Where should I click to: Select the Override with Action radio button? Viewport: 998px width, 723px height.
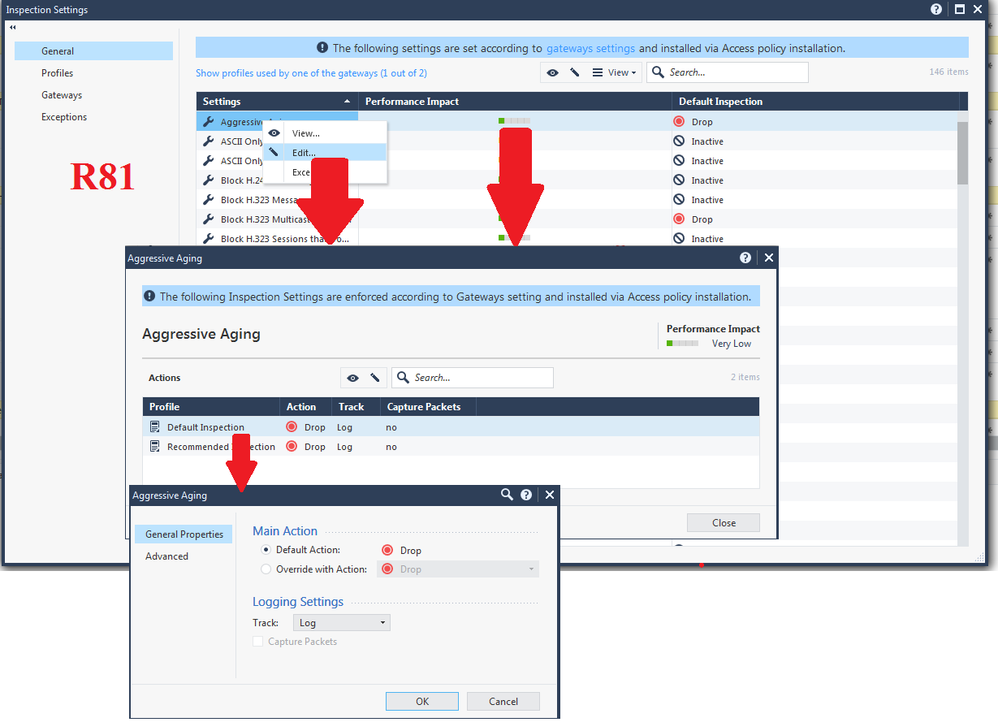(266, 569)
